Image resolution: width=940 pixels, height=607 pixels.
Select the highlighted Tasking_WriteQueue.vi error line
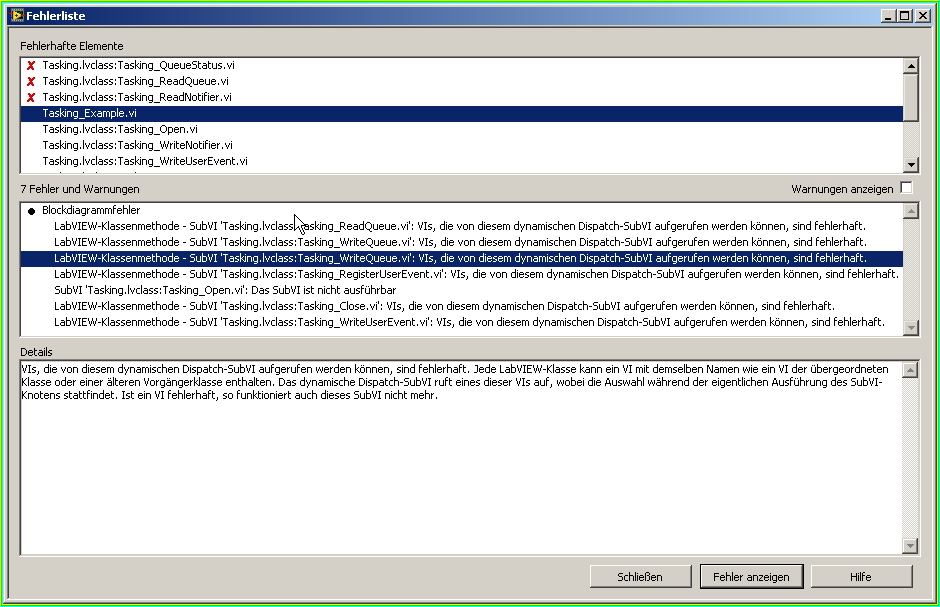tap(462, 258)
